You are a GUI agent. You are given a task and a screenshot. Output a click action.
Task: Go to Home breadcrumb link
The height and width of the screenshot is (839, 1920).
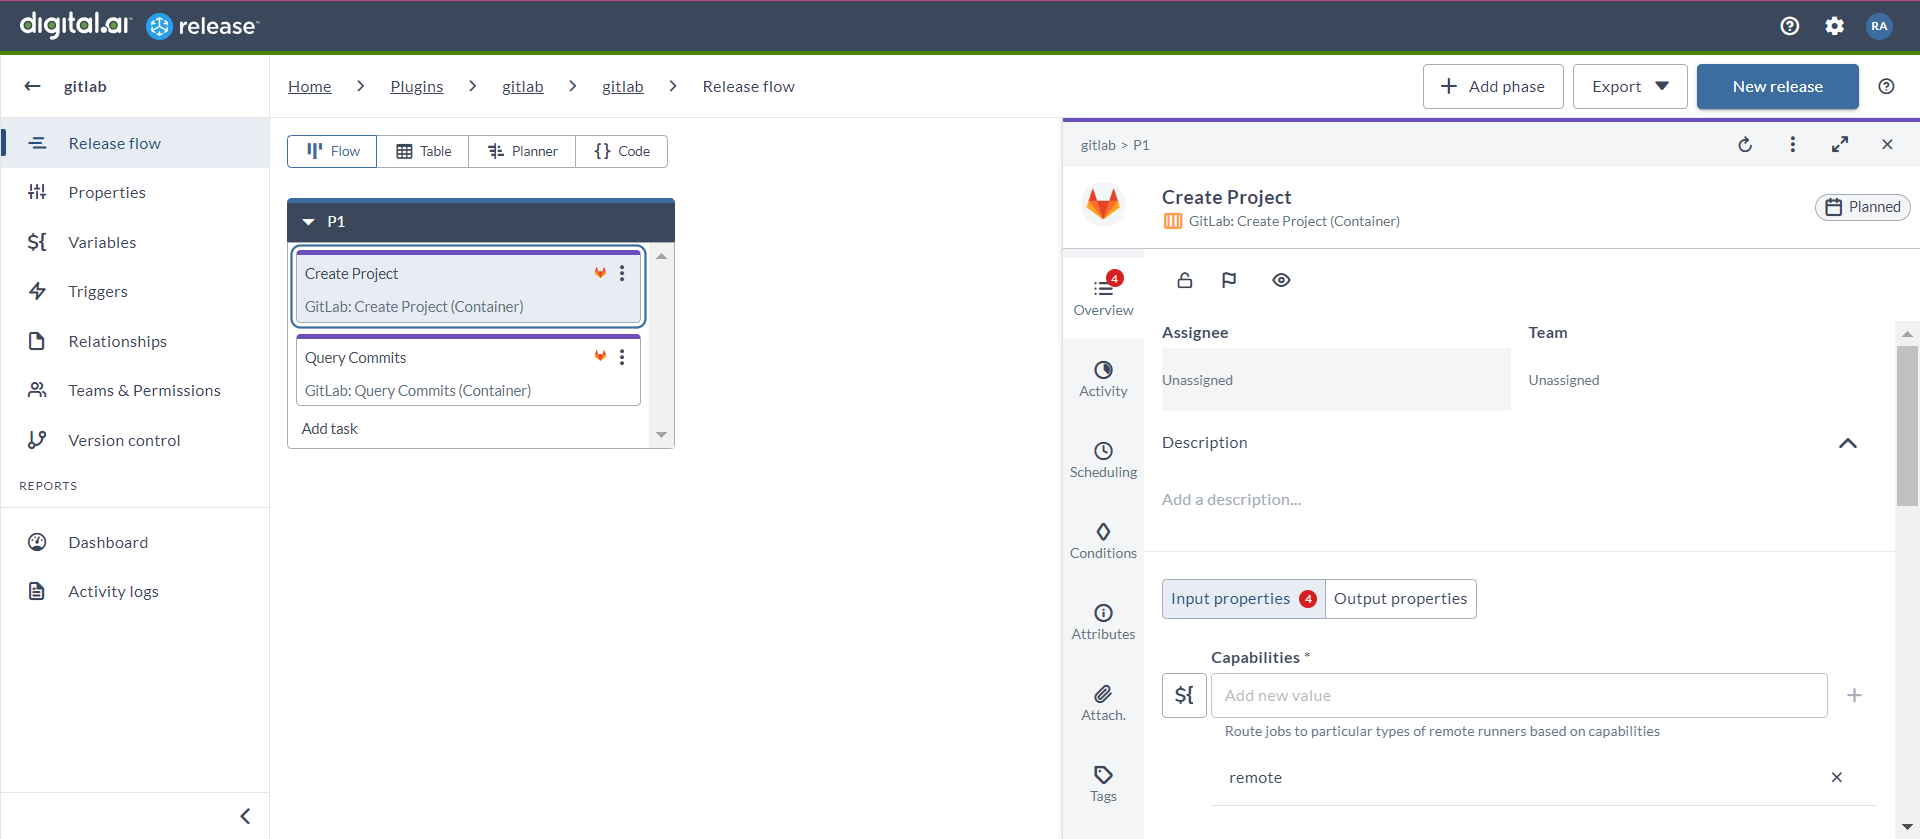(310, 87)
